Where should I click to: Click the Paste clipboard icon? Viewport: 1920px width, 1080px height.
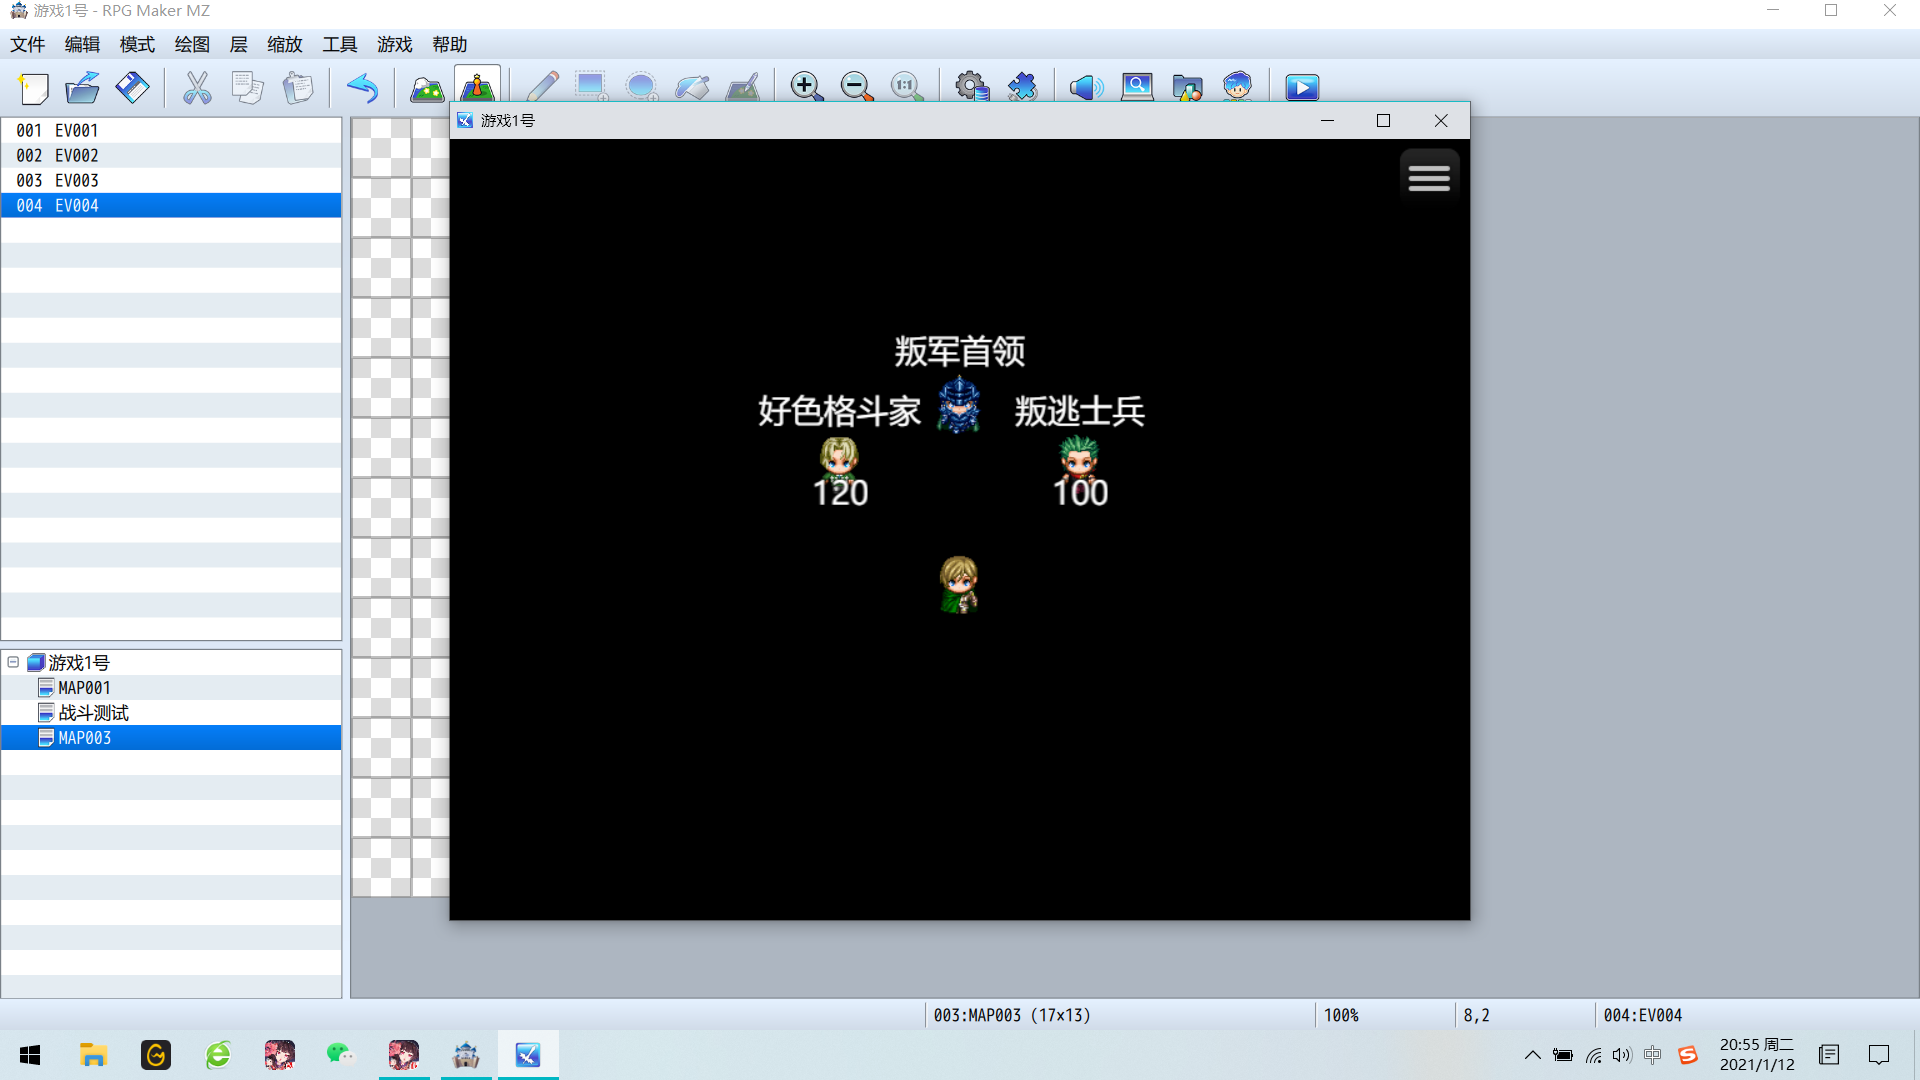297,88
